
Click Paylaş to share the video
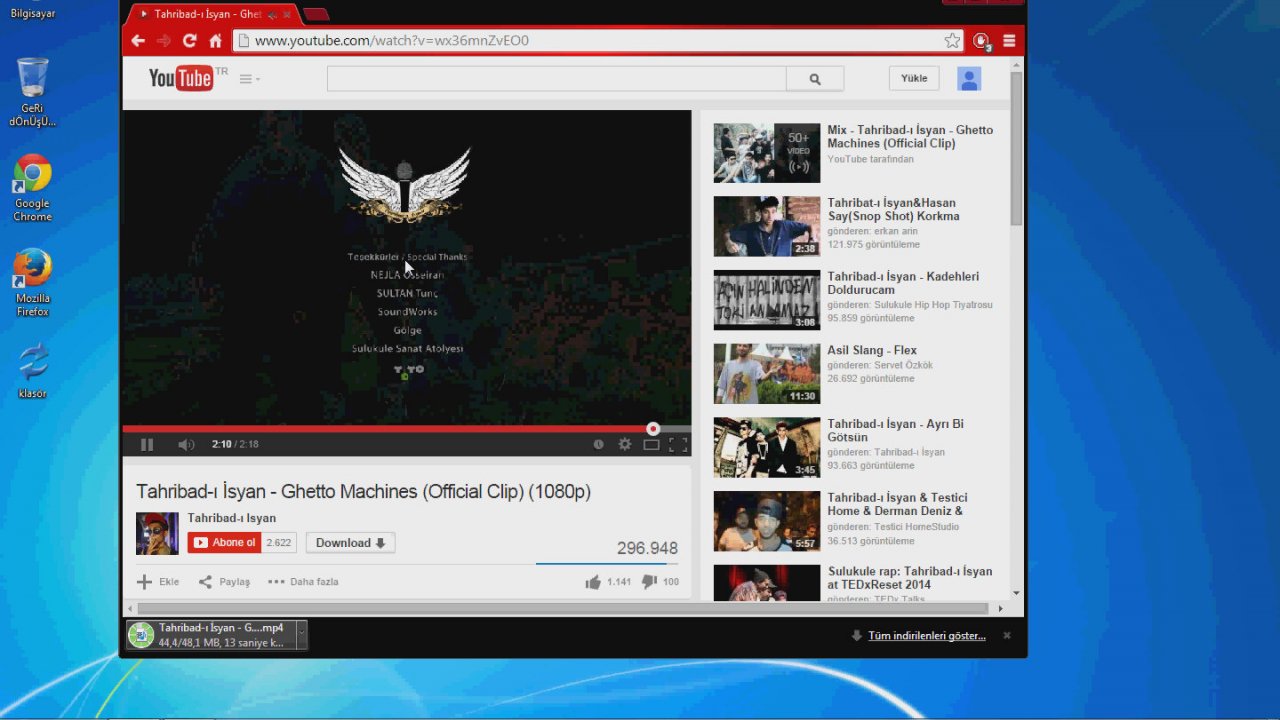click(224, 581)
